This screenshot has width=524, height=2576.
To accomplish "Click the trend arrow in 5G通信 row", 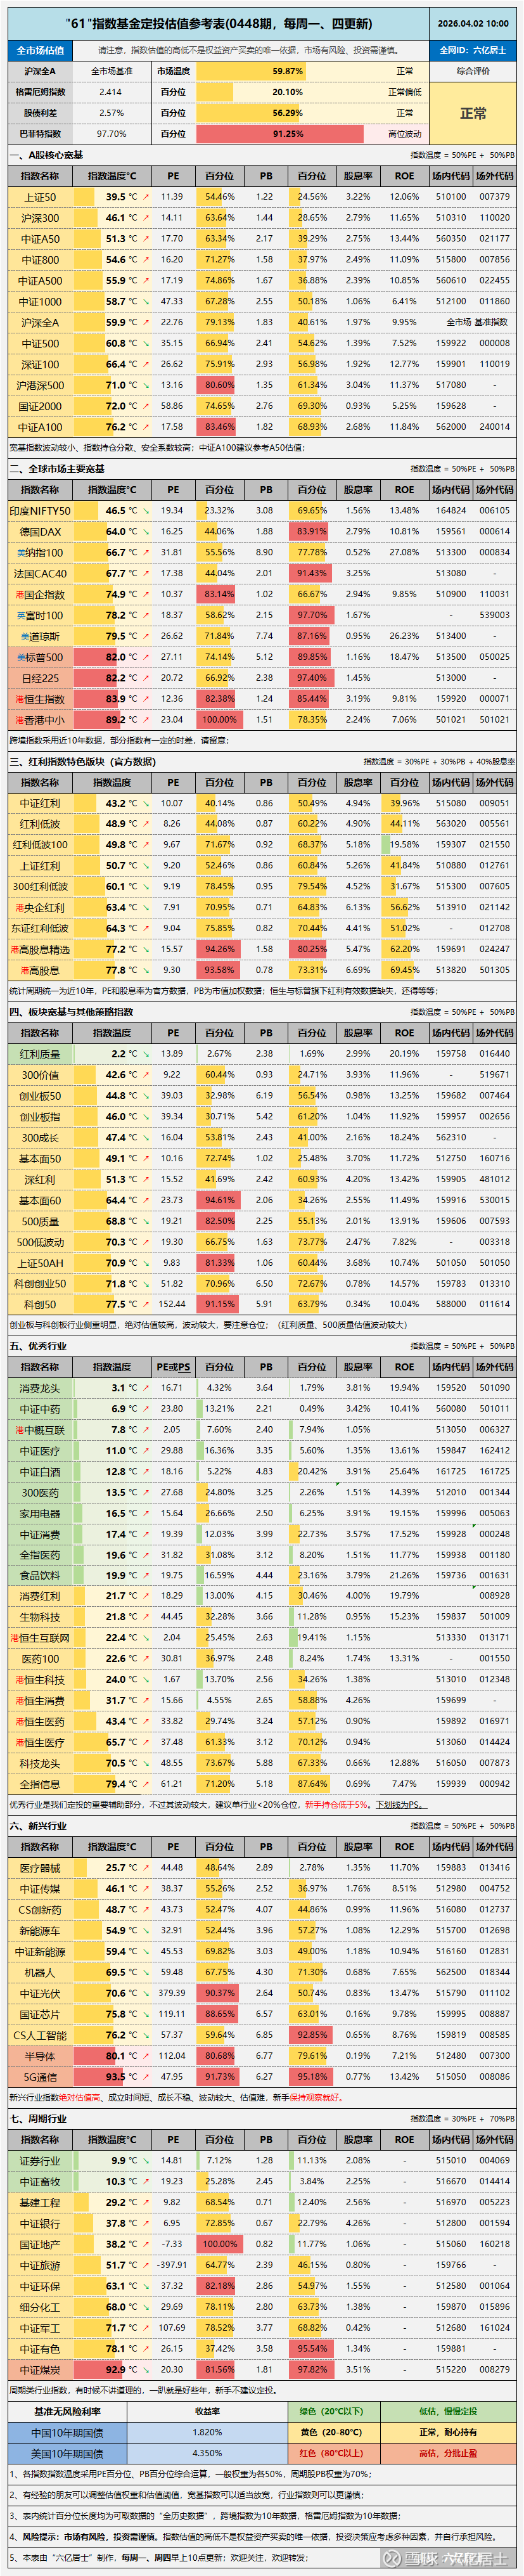I will 146,2077.
